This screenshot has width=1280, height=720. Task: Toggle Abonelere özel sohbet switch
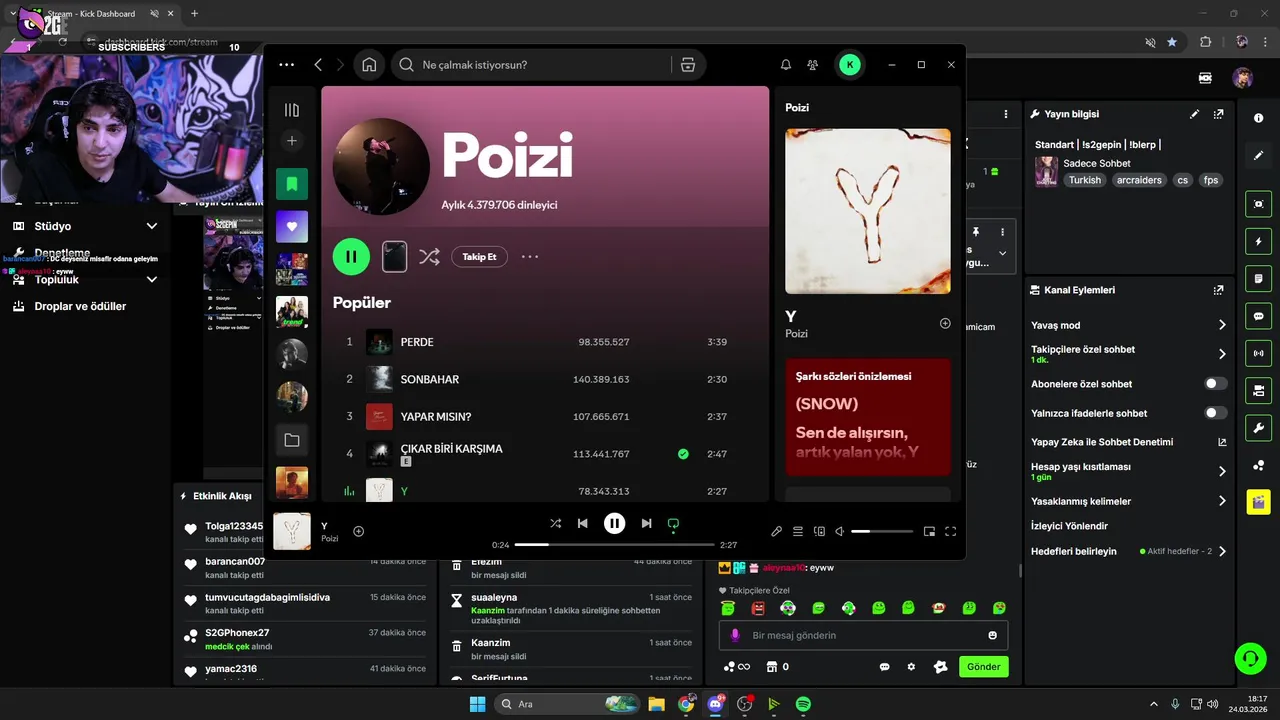click(1216, 384)
